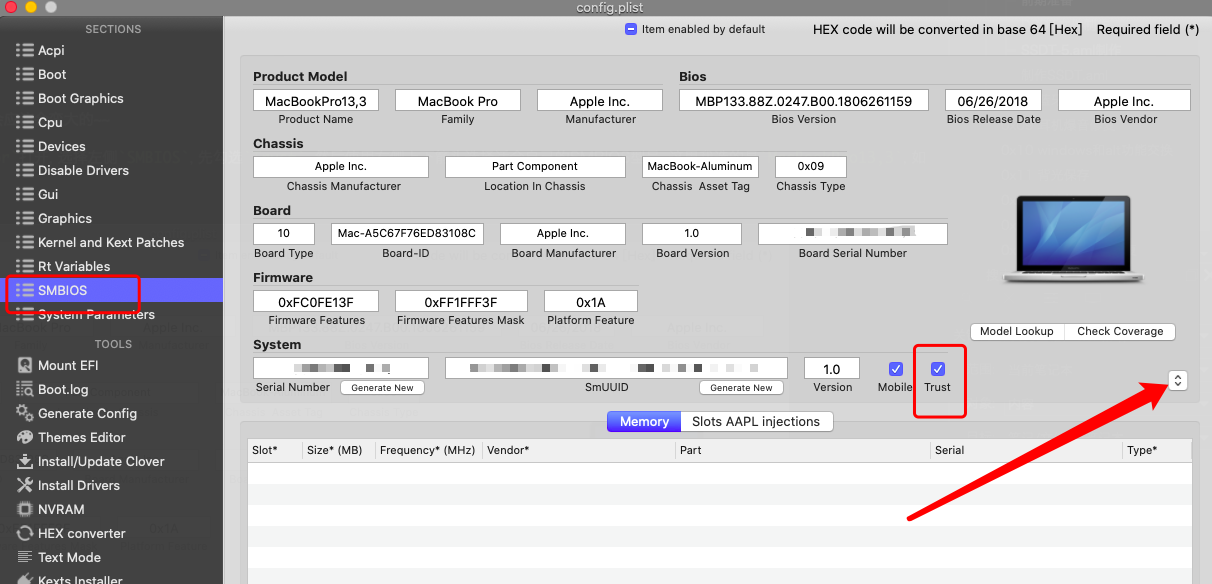Click the Bios Version field
The width and height of the screenshot is (1212, 584).
point(804,100)
